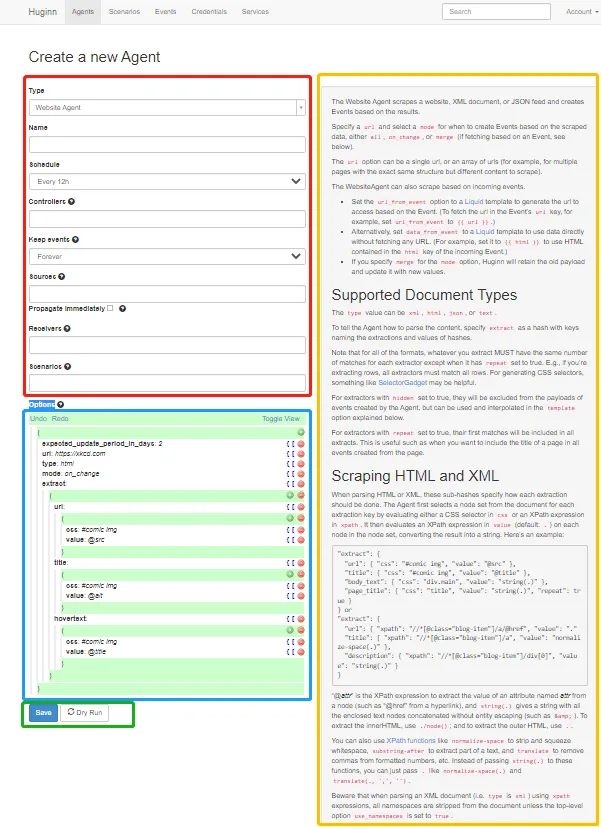The height and width of the screenshot is (827, 601).
Task: Click the help icon next to Options
Action: 61,405
